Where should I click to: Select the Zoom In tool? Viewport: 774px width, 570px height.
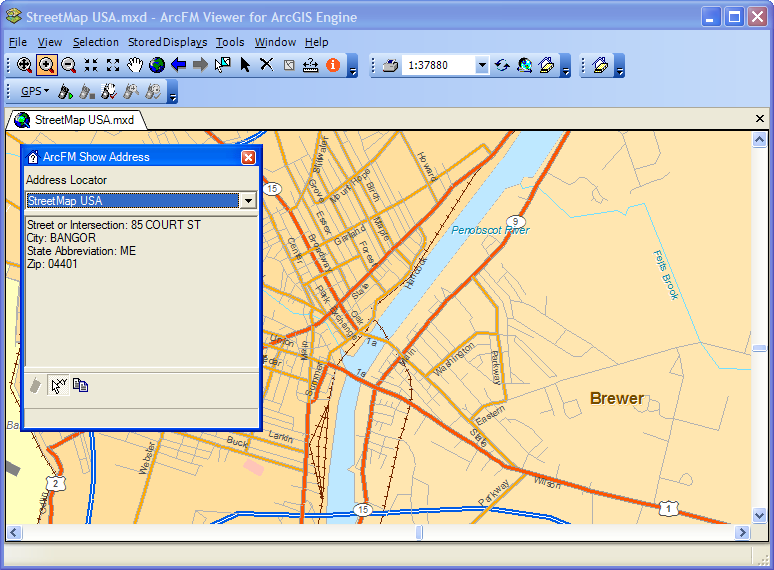point(47,65)
